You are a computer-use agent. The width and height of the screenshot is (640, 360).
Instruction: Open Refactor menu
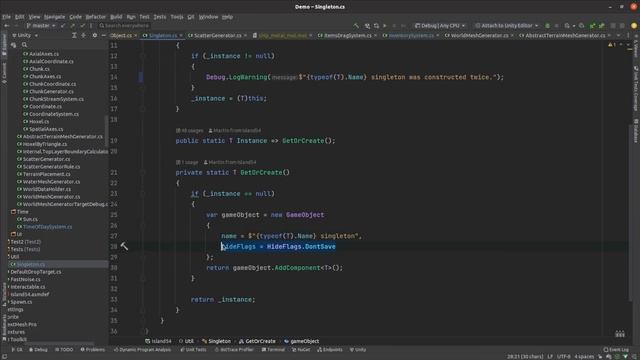96,17
